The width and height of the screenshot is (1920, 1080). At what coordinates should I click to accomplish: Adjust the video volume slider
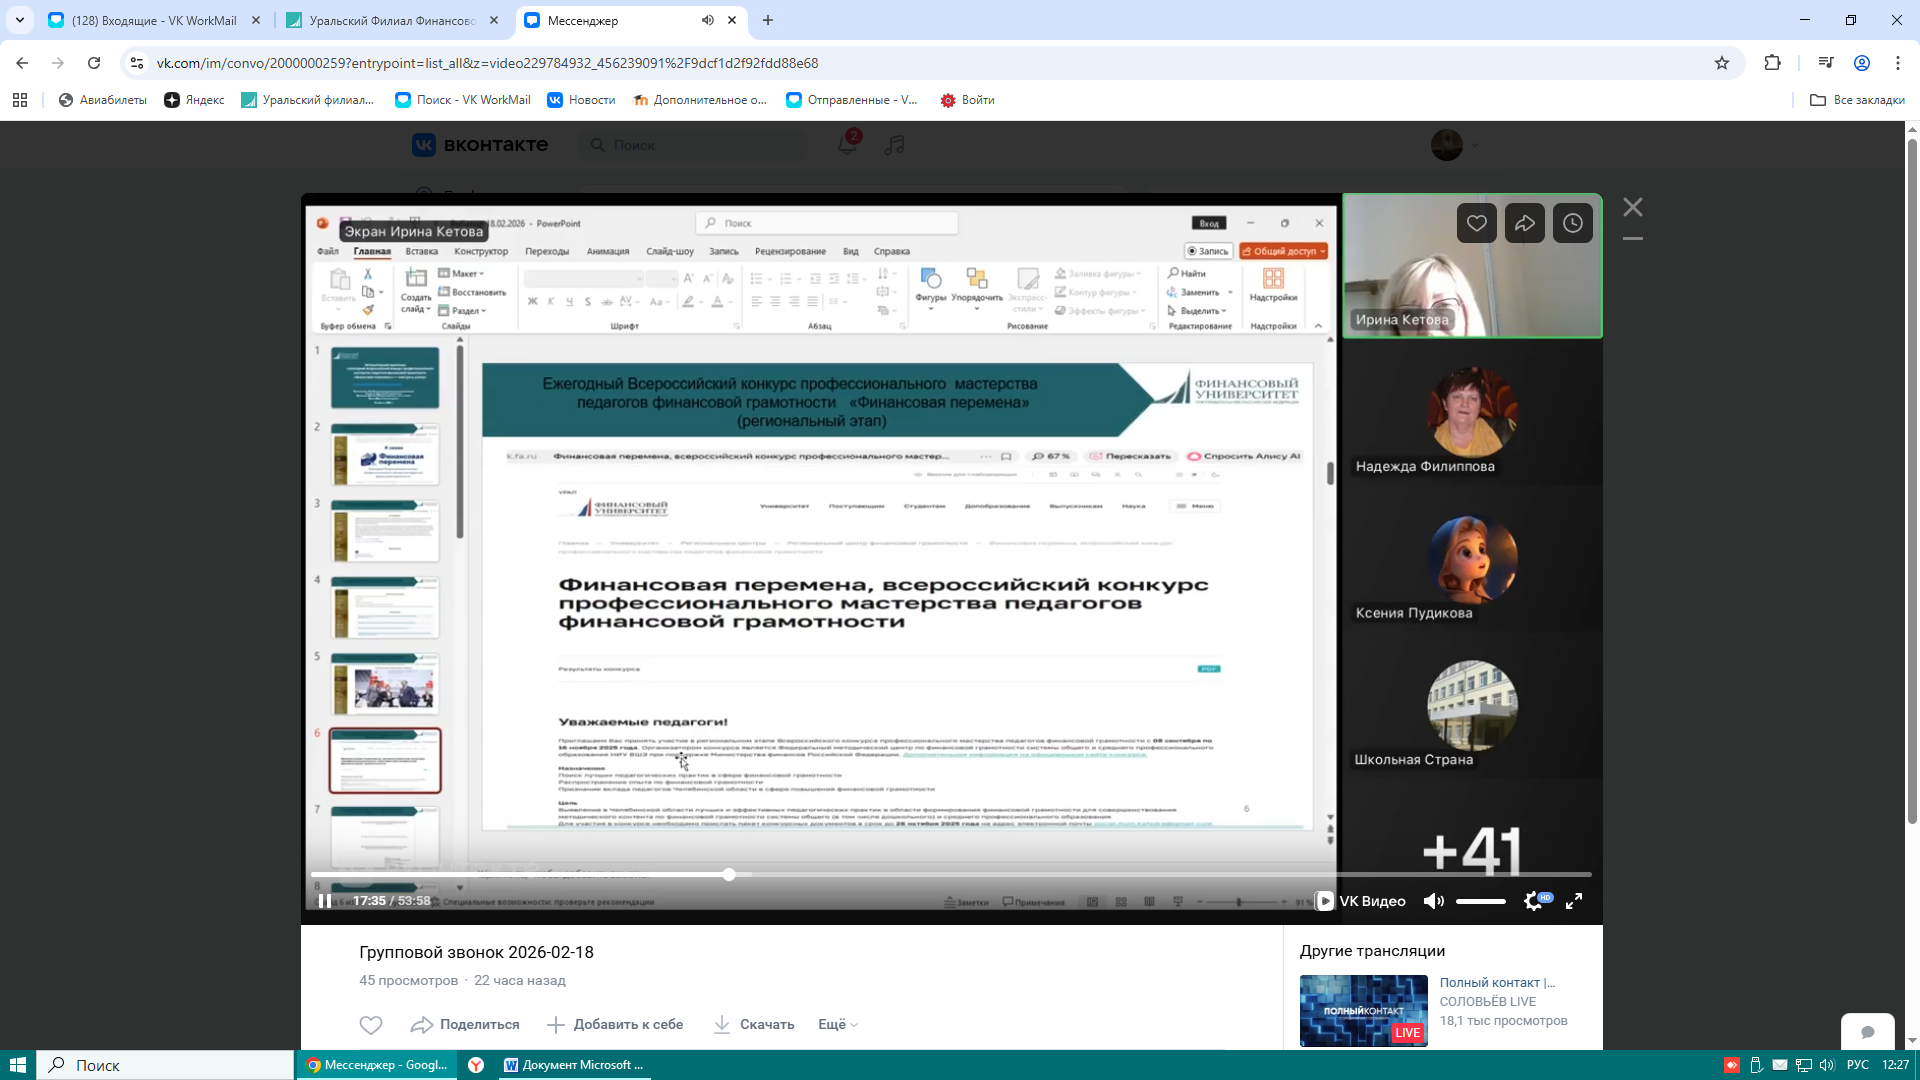(1480, 901)
